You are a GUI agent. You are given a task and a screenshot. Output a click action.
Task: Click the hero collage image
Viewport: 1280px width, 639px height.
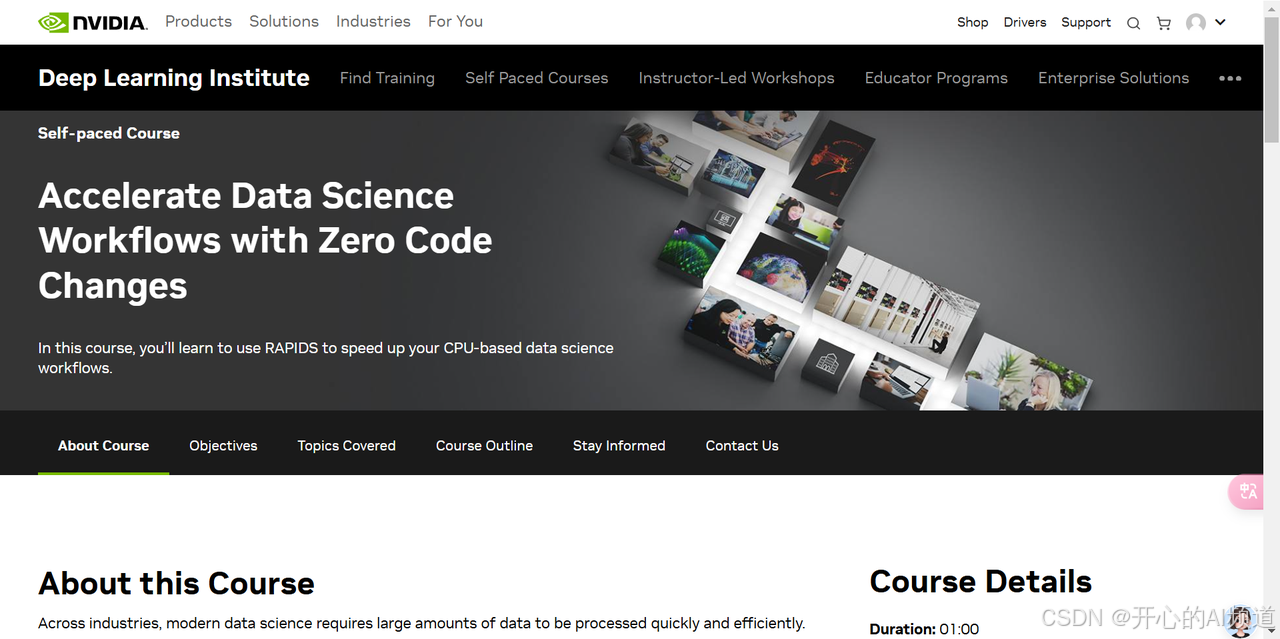tap(850, 261)
